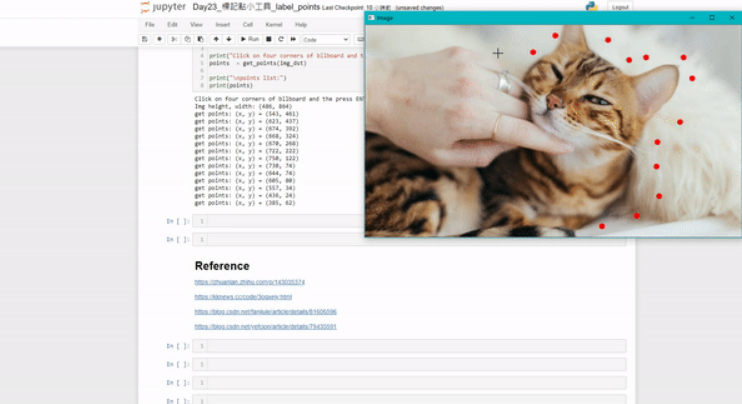Open the blog.csdn.net fanjujie reference link
742x404 pixels.
pos(265,312)
